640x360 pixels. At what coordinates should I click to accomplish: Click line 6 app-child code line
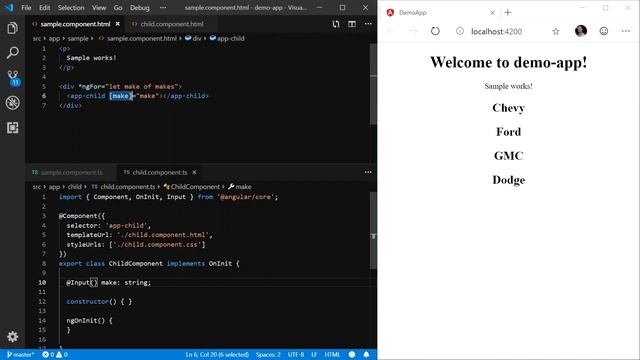(x=138, y=96)
